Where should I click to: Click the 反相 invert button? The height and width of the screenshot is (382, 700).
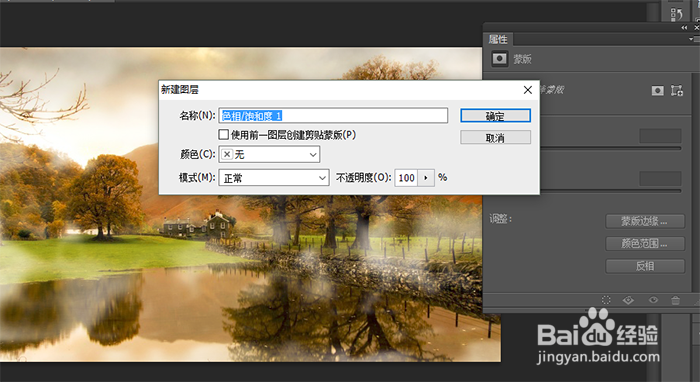(x=645, y=266)
